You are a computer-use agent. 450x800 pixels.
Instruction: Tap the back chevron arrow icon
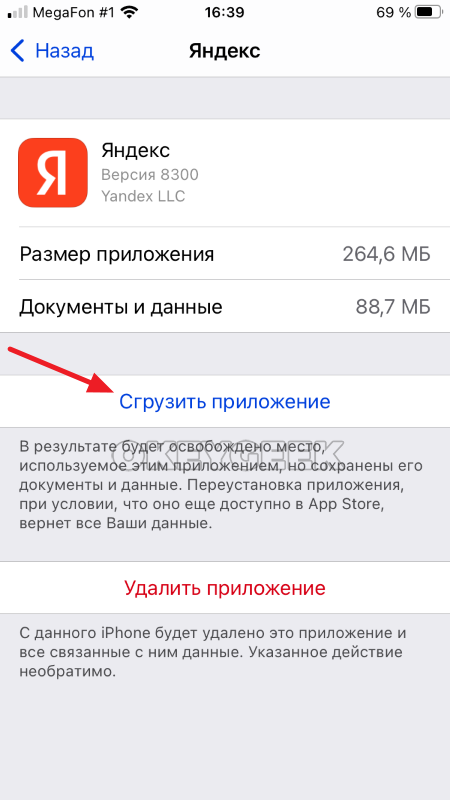[17, 52]
